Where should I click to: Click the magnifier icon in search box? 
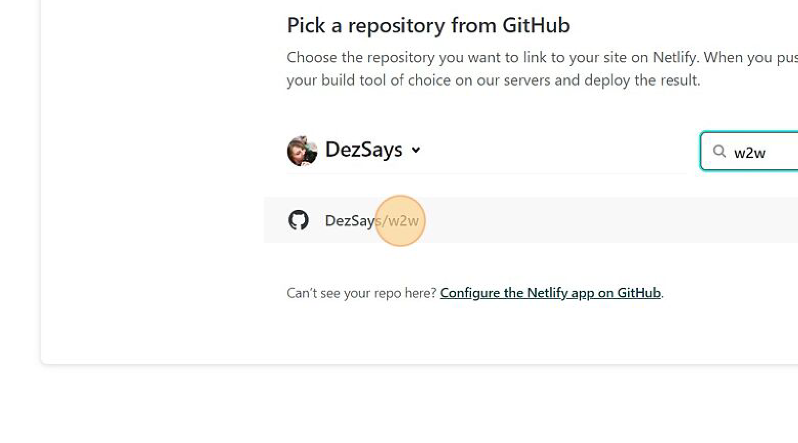[719, 152]
